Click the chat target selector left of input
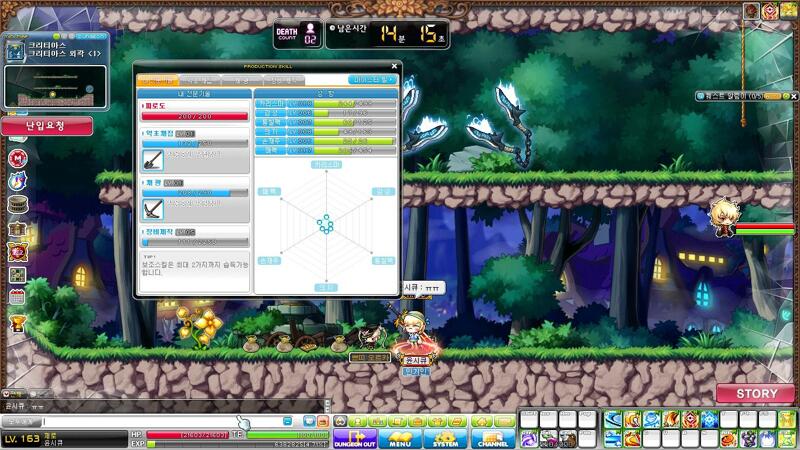The height and width of the screenshot is (450, 800). [20, 421]
